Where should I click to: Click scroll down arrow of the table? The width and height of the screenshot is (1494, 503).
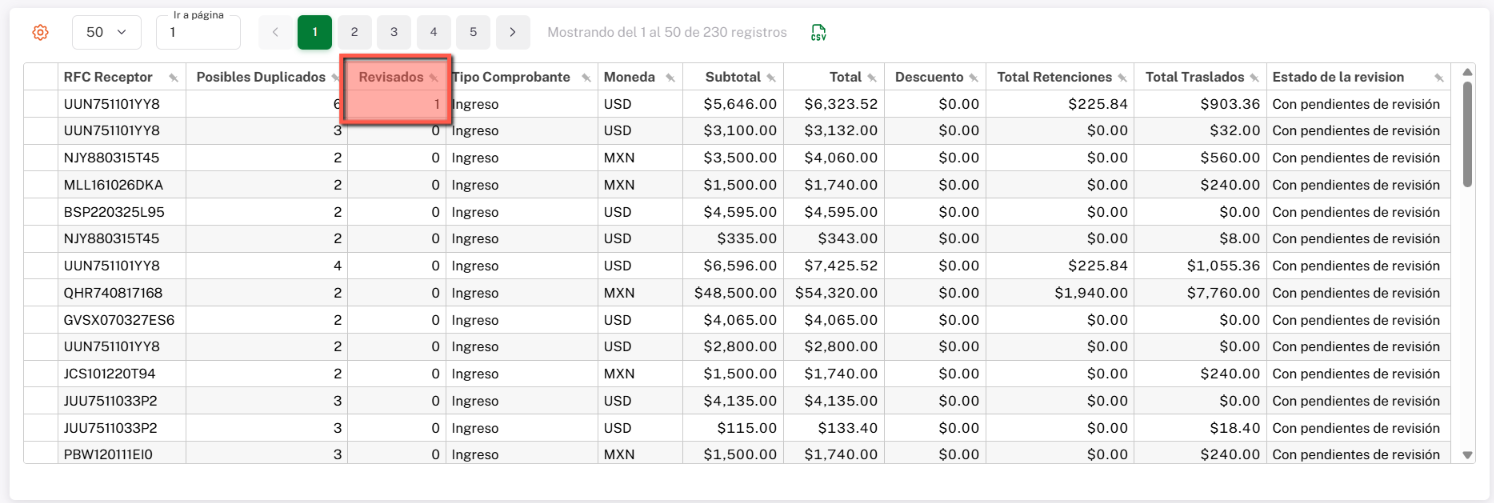click(1467, 455)
